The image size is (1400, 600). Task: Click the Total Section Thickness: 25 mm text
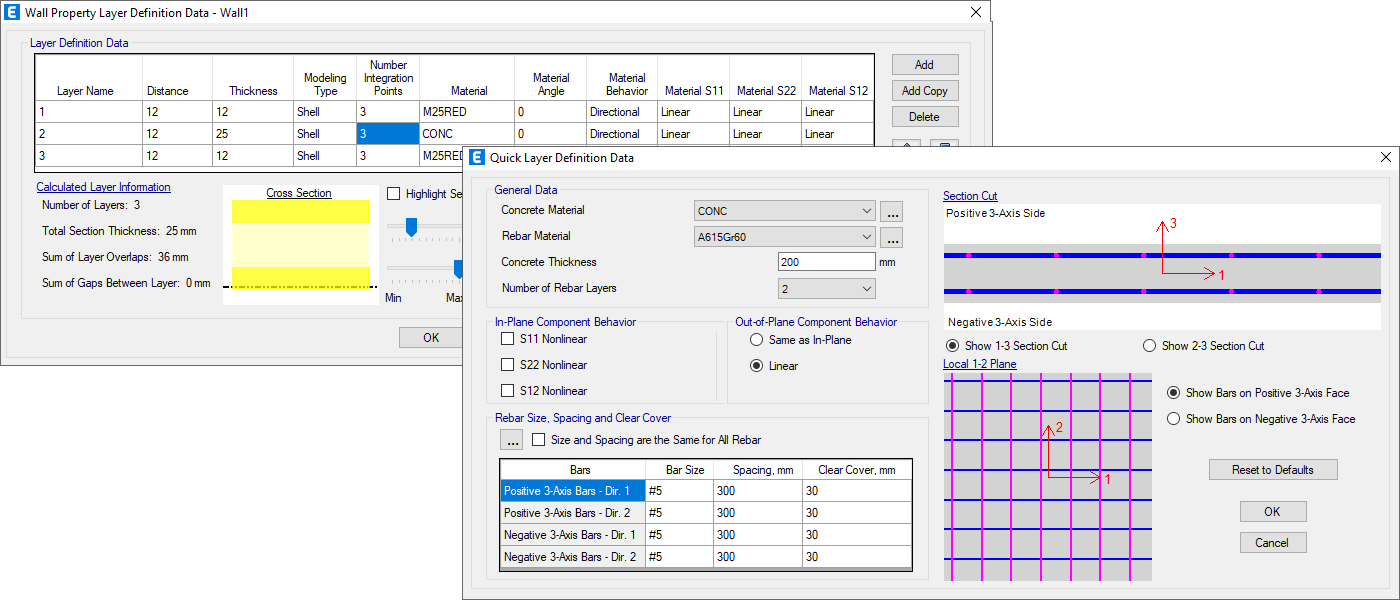[119, 231]
